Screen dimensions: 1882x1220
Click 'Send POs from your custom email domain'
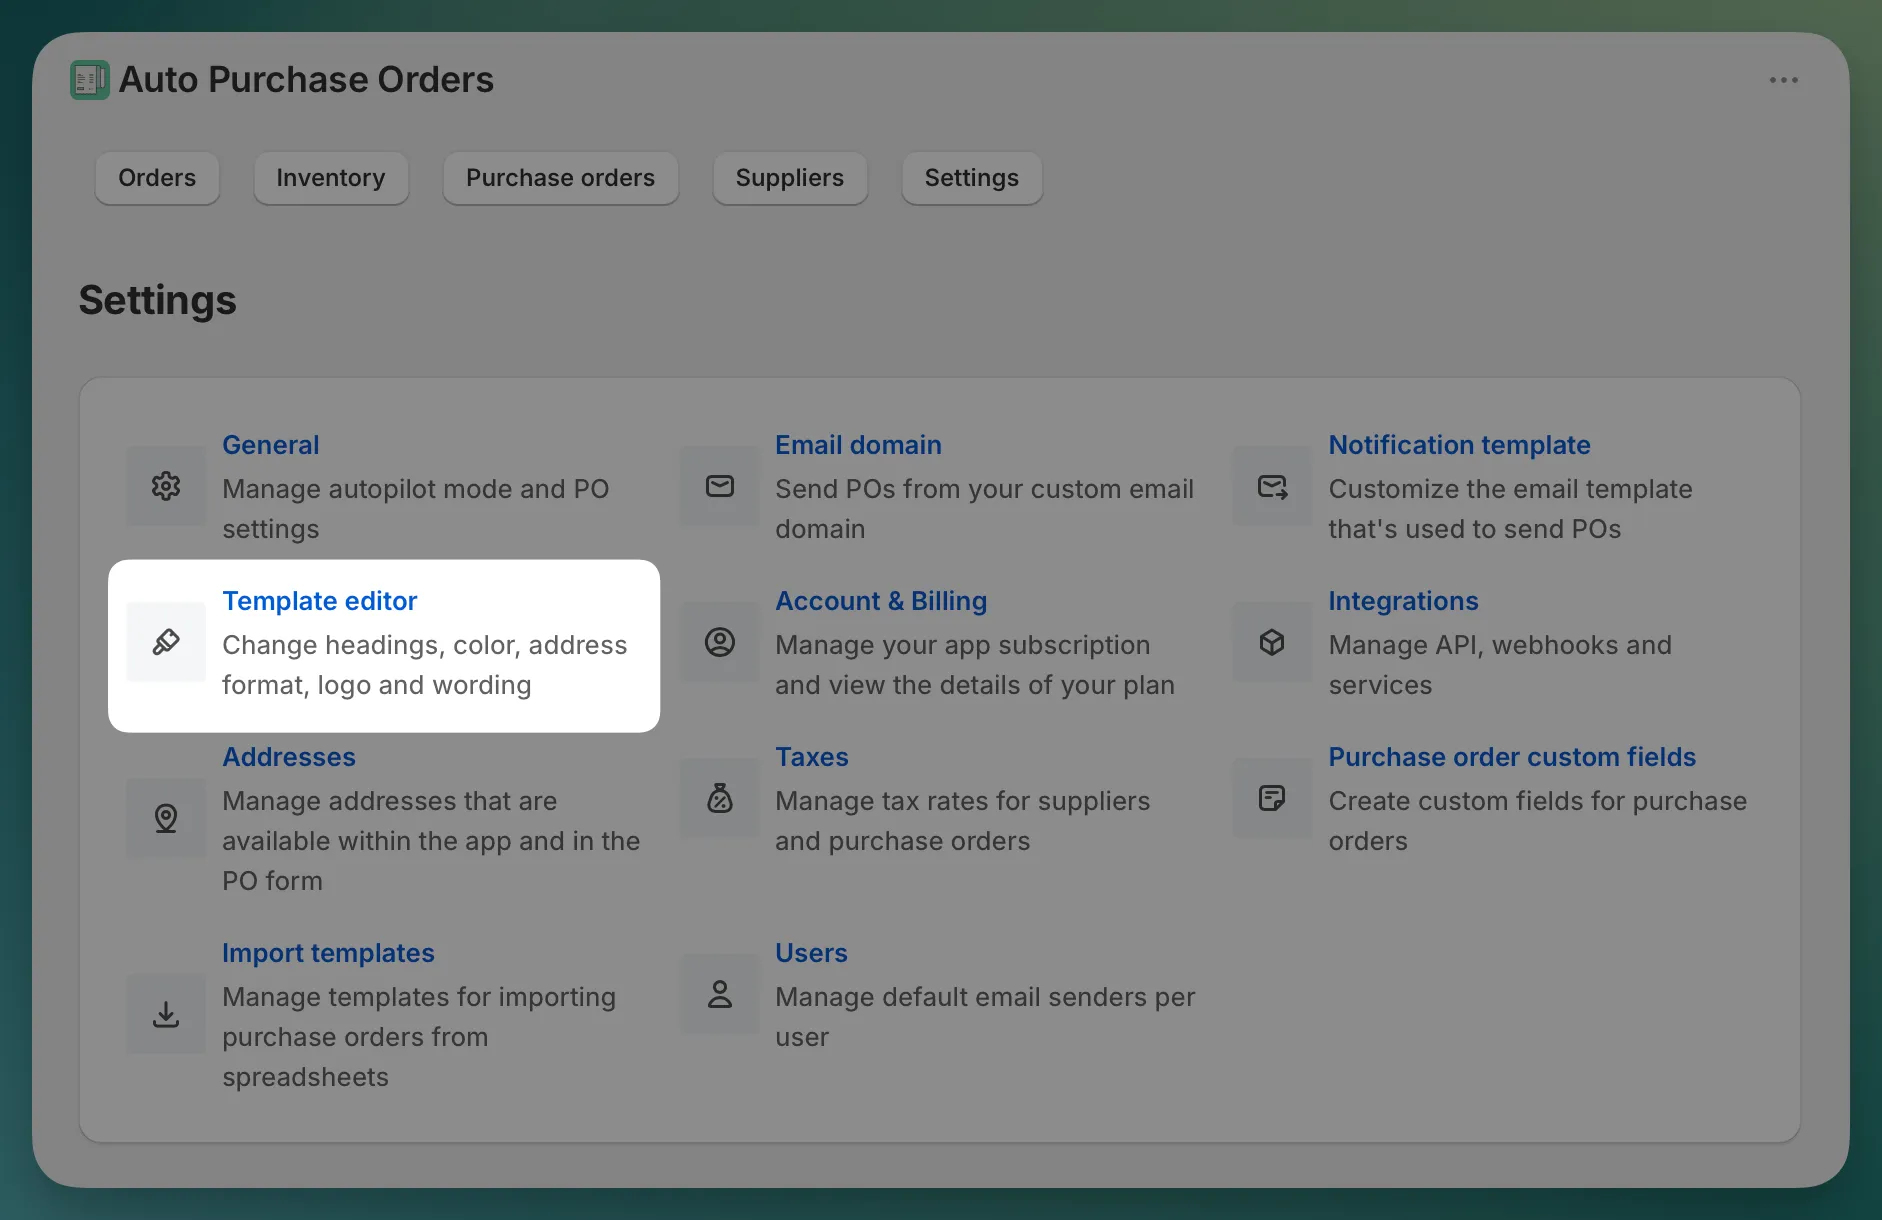tap(984, 509)
